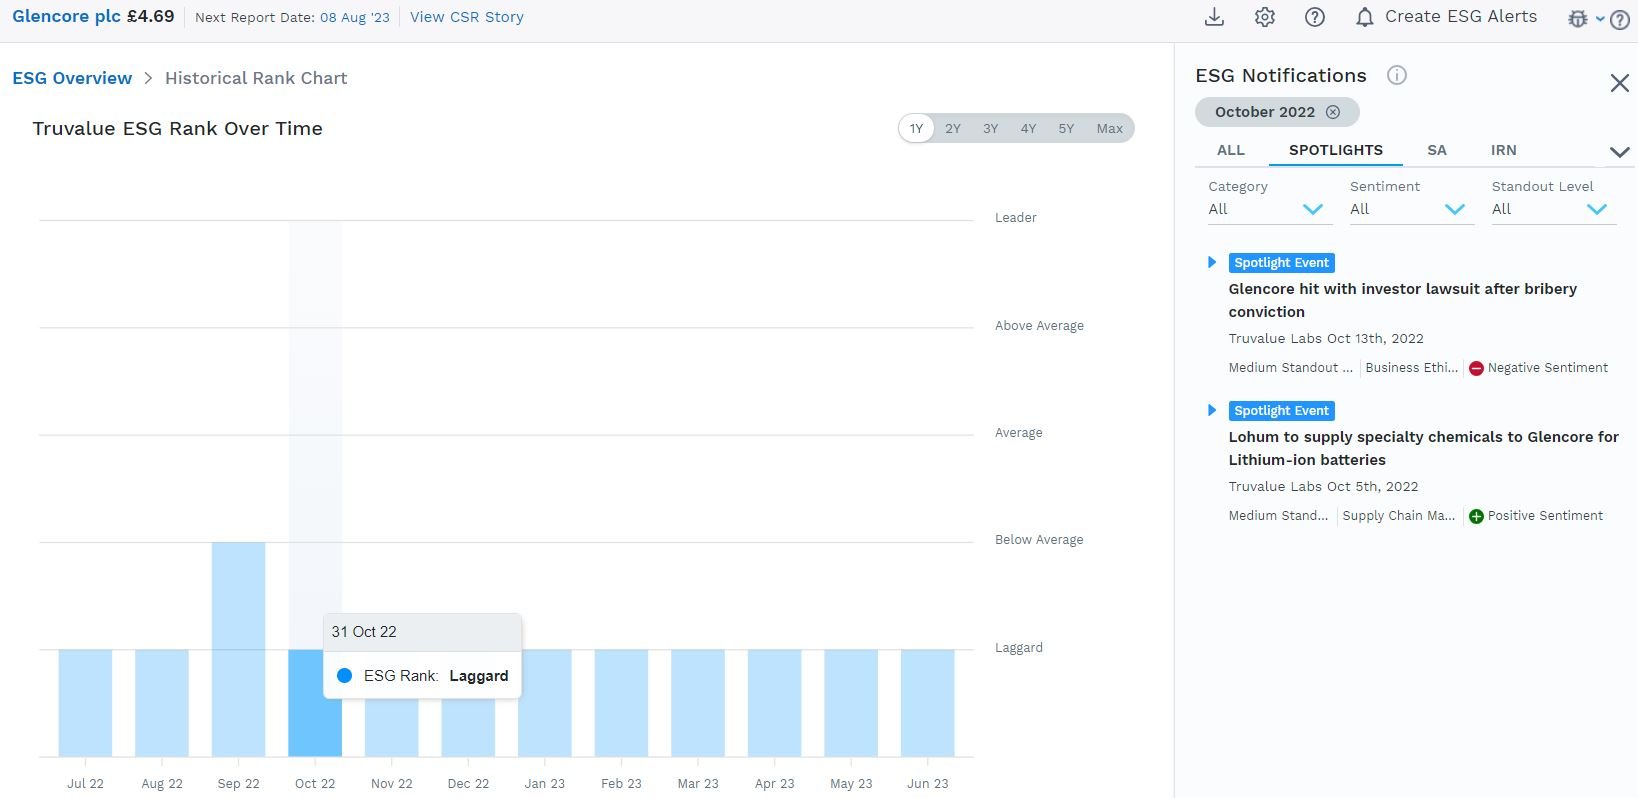This screenshot has height=798, width=1638.
Task: Click the 'Above Average' axis label
Action: click(1039, 326)
